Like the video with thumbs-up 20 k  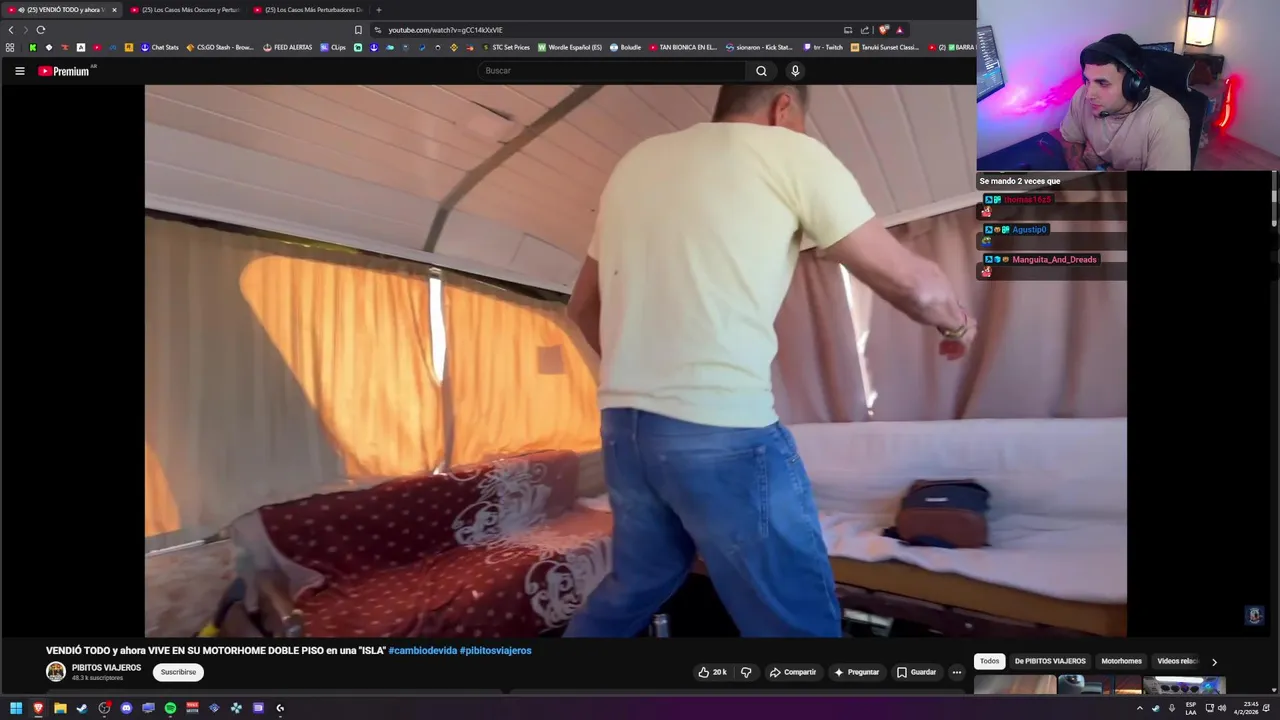[712, 672]
